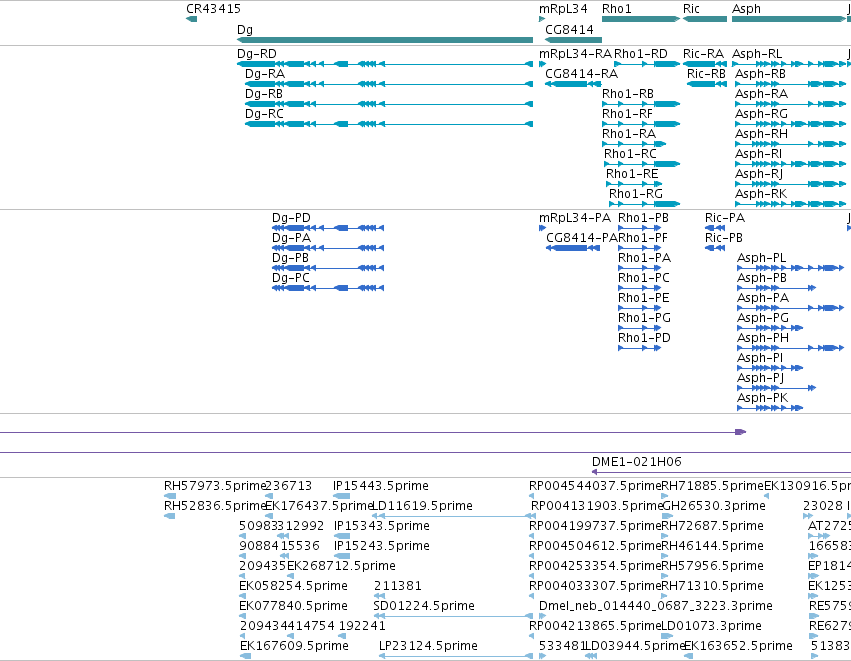Click the Dg-RC transcript label
Screen dimensions: 851x661
(264, 114)
